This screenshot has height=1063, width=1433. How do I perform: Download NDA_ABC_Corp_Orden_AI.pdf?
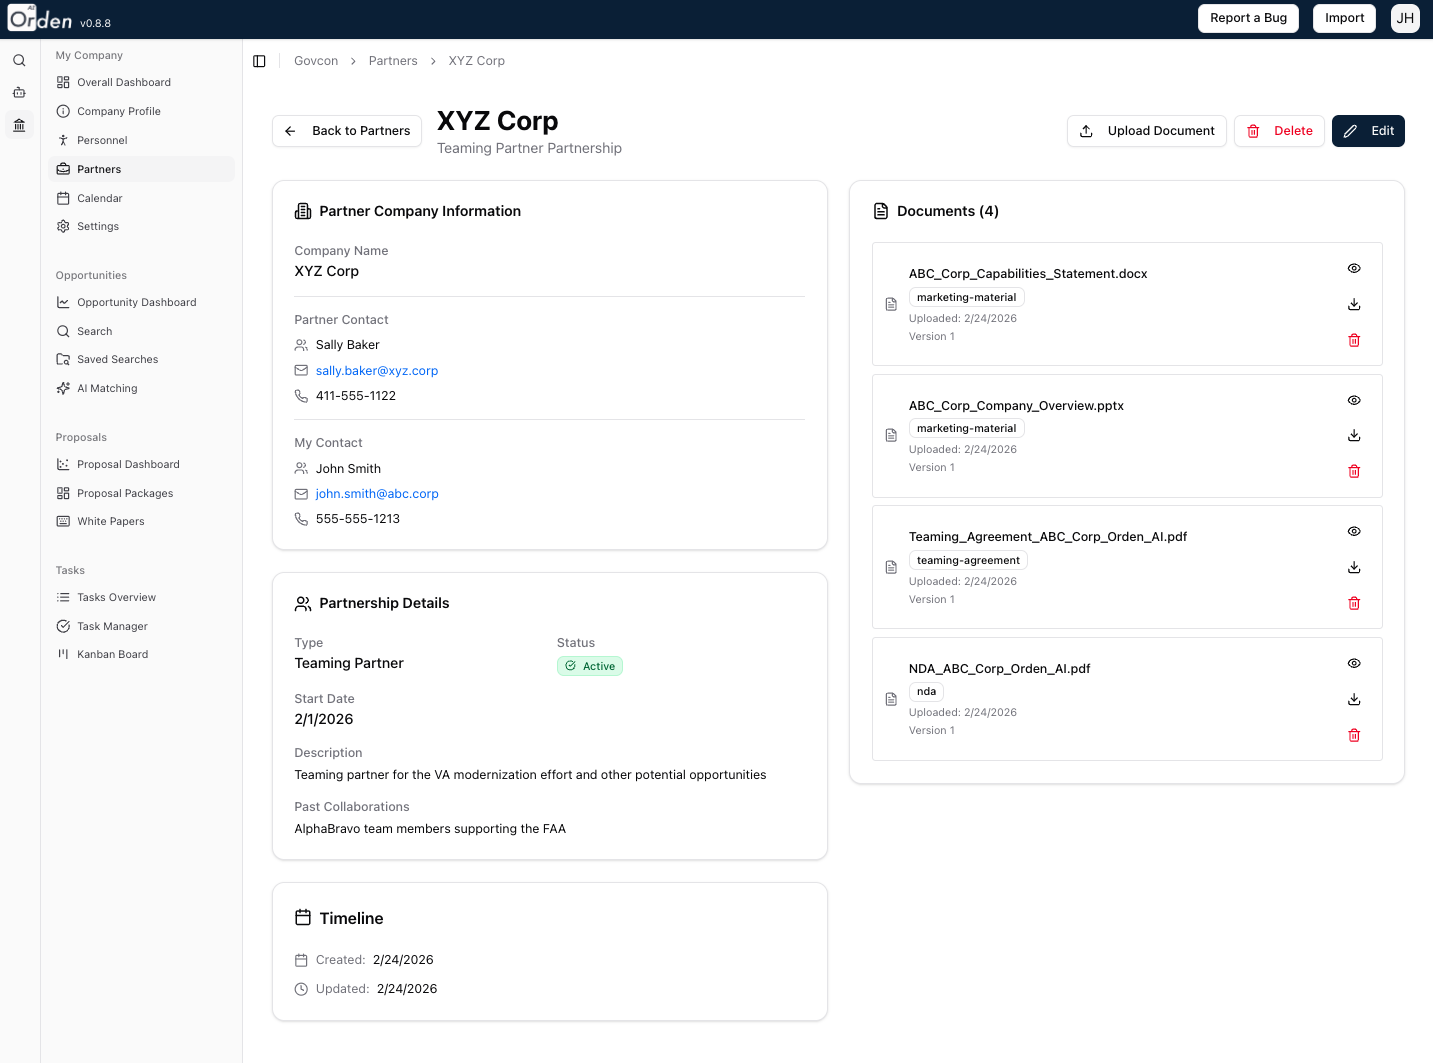tap(1354, 699)
